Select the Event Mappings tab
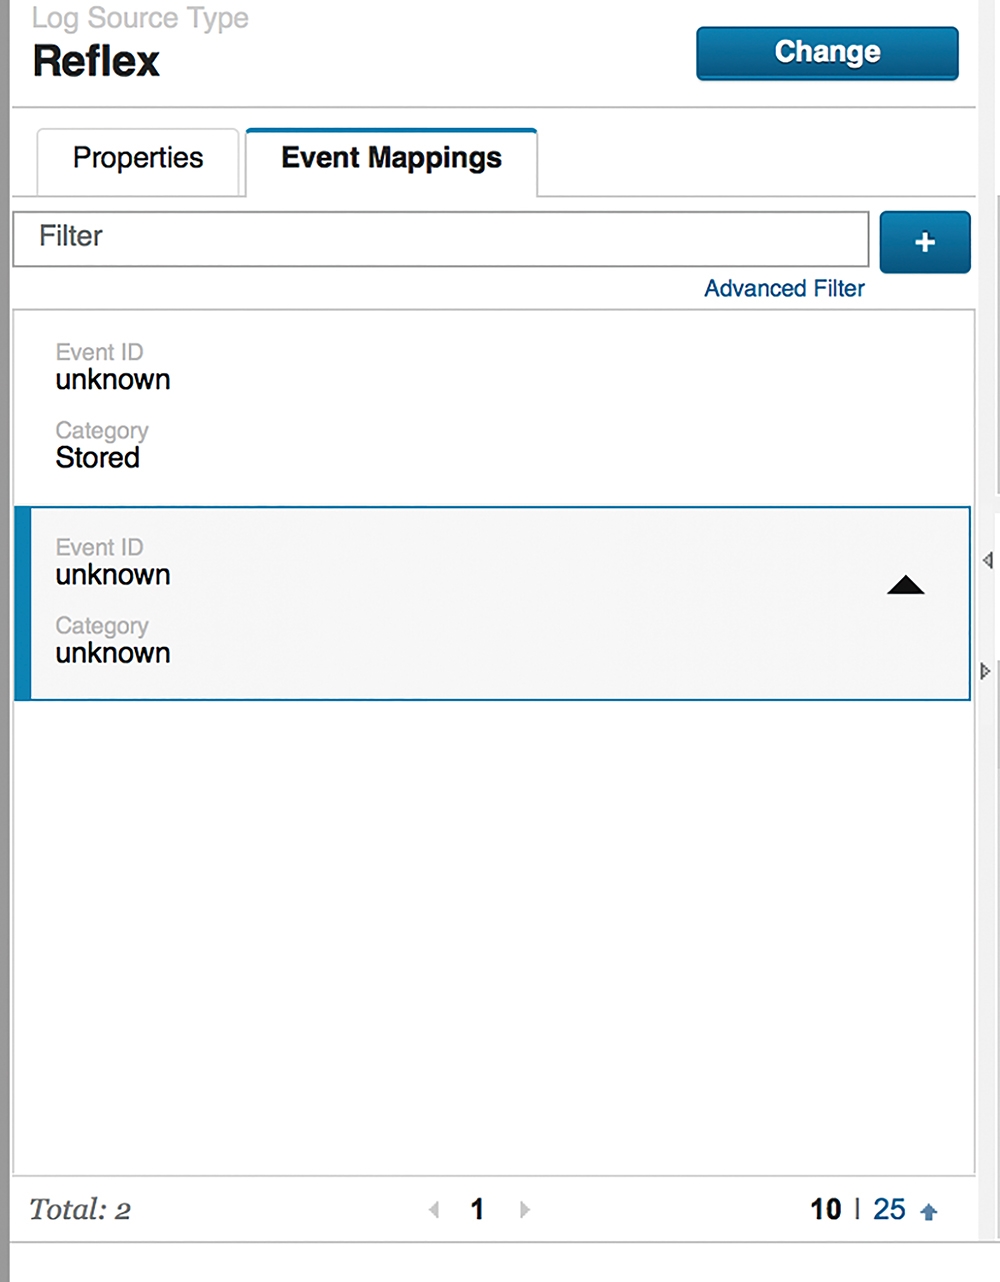 391,161
